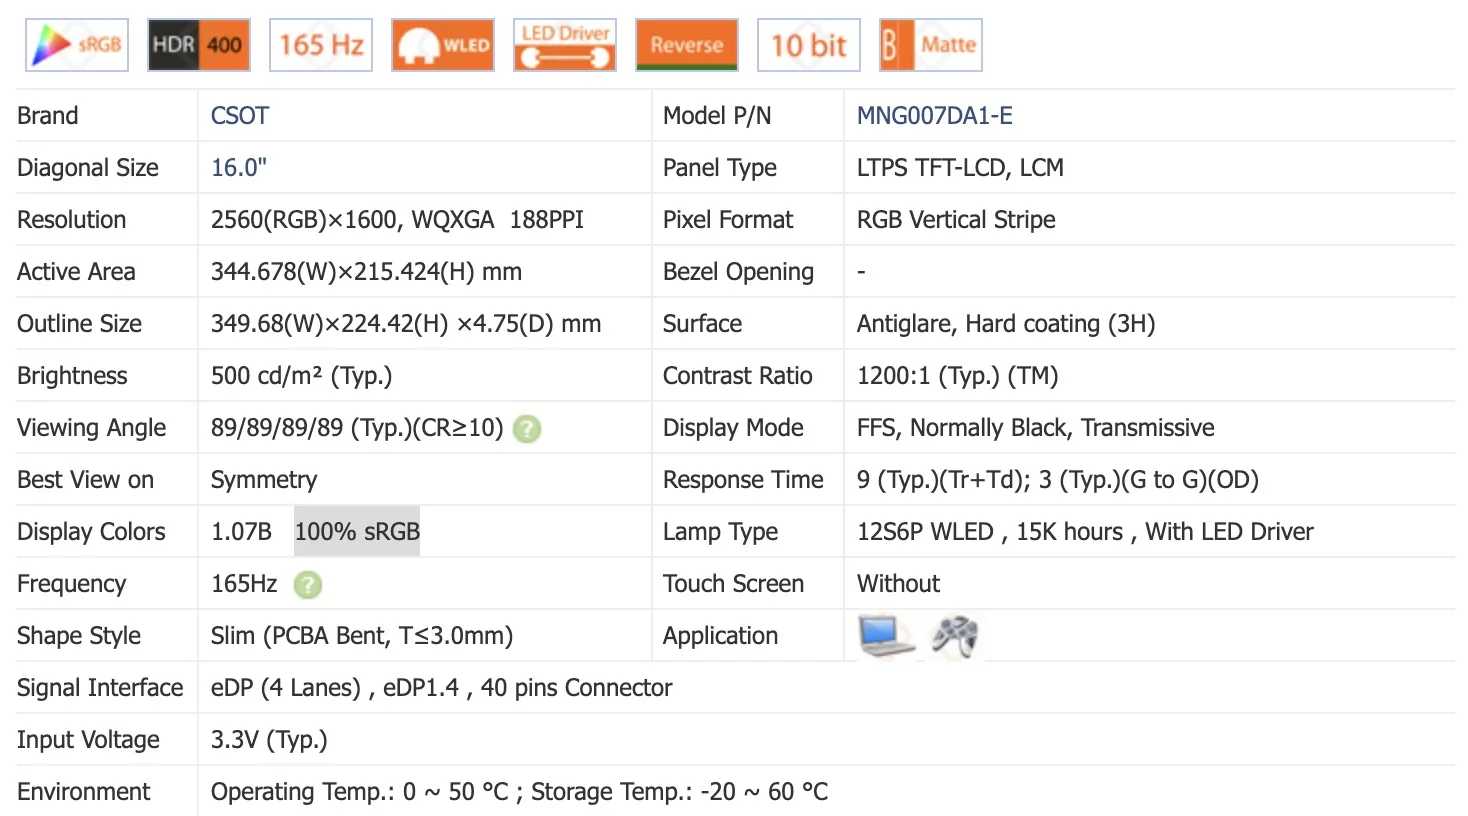Viewport: 1468px width, 816px height.
Task: Click the 165Hz frequency value
Action: click(244, 584)
